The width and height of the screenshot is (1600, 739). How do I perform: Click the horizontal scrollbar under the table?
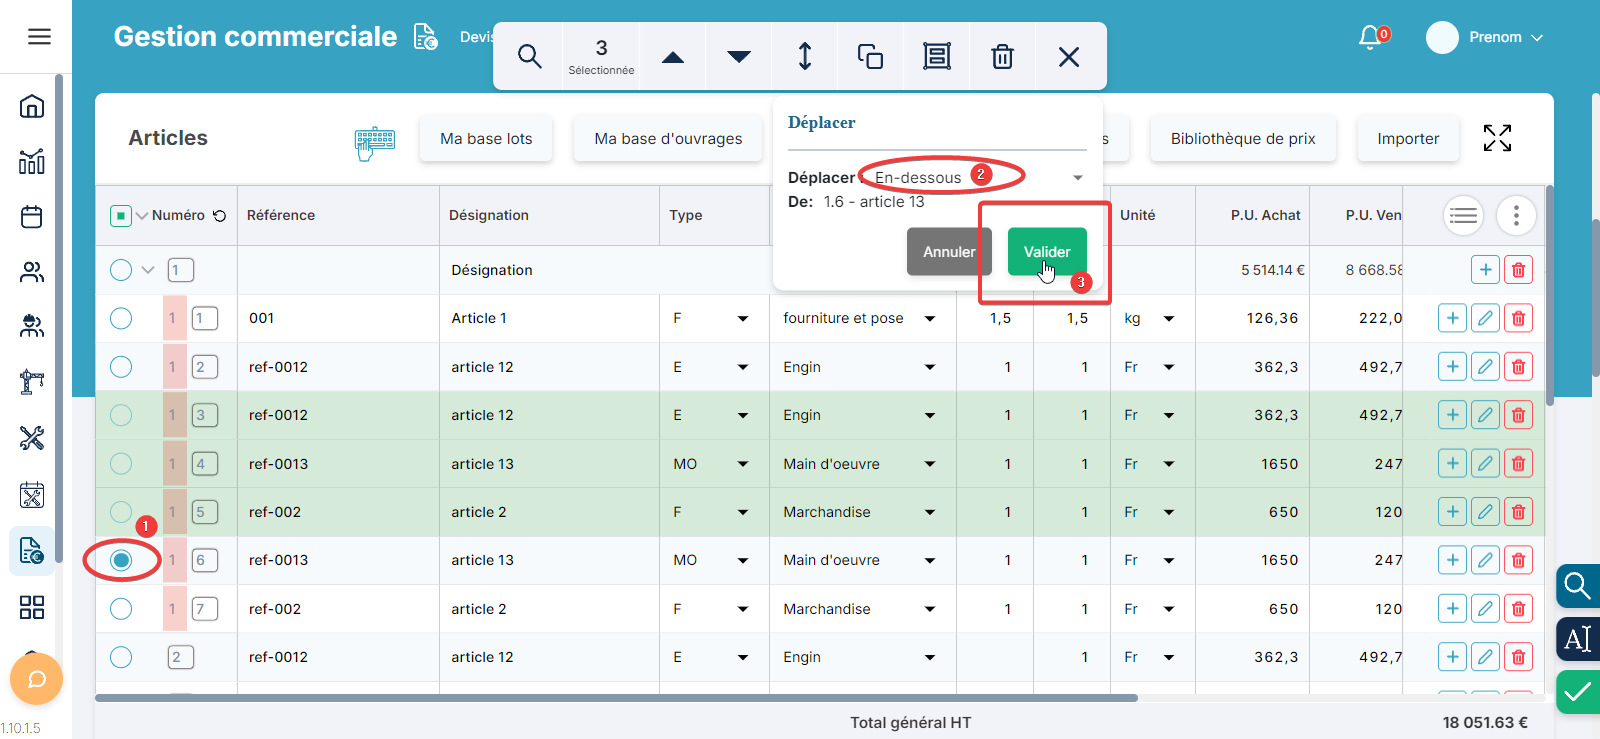pyautogui.click(x=616, y=698)
